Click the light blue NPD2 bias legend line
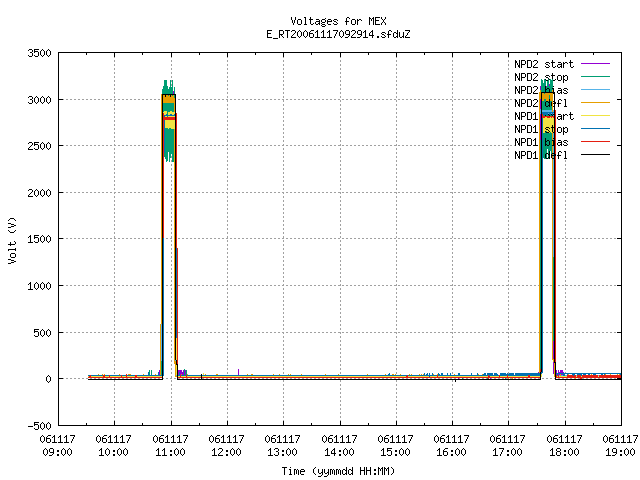This screenshot has height=480, width=640. (596, 90)
